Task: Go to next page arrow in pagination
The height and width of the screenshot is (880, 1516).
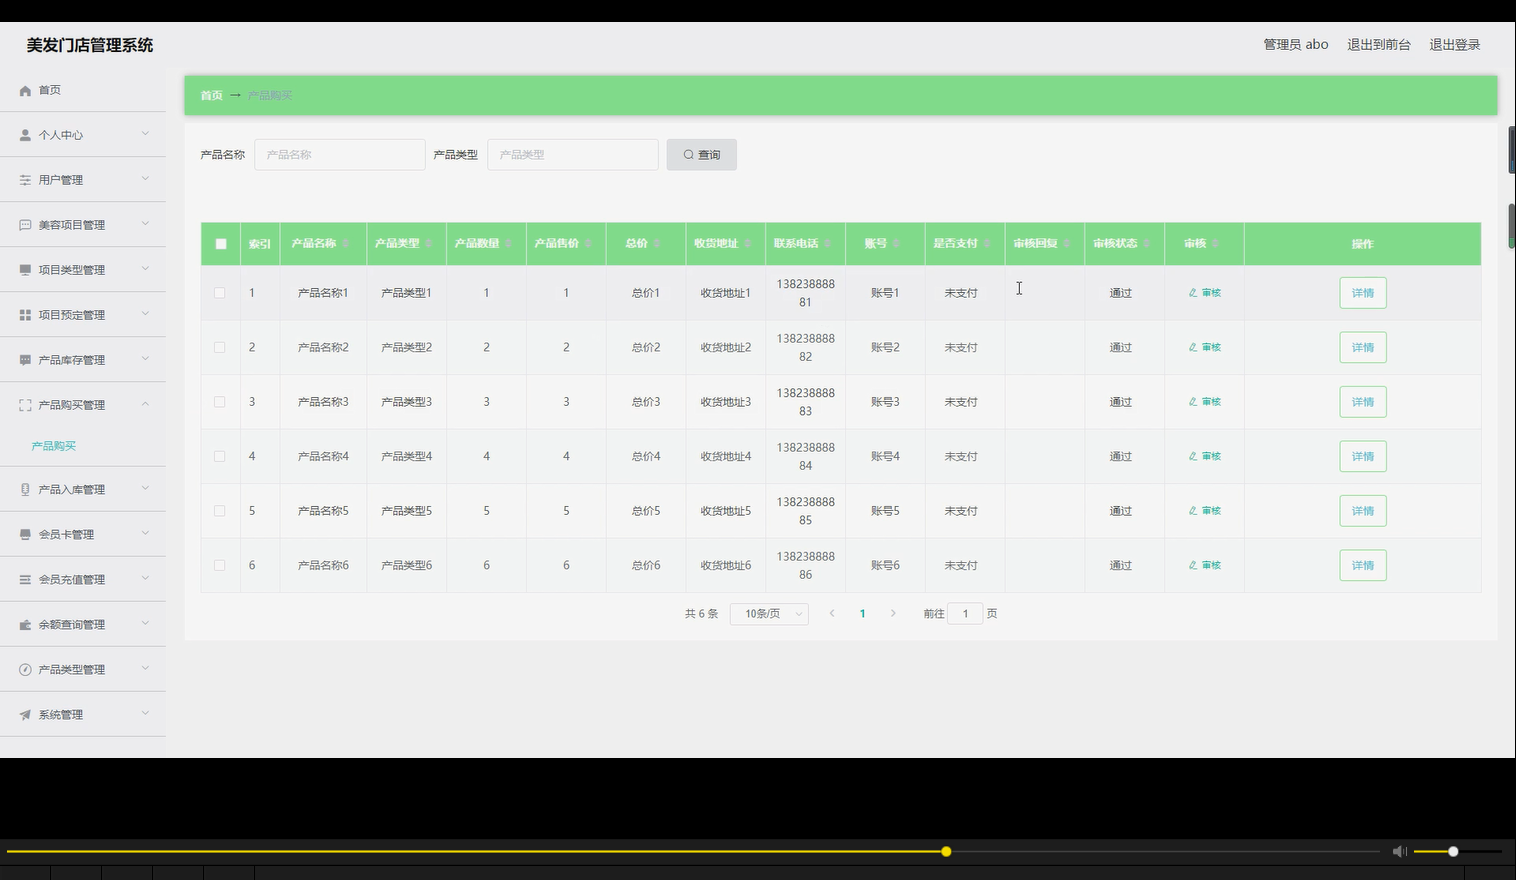Action: tap(893, 614)
